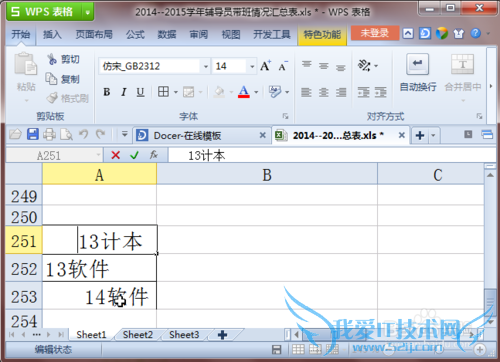This screenshot has height=362, width=500.
Task: Open the document tabs list dropdown
Action: pos(433,135)
